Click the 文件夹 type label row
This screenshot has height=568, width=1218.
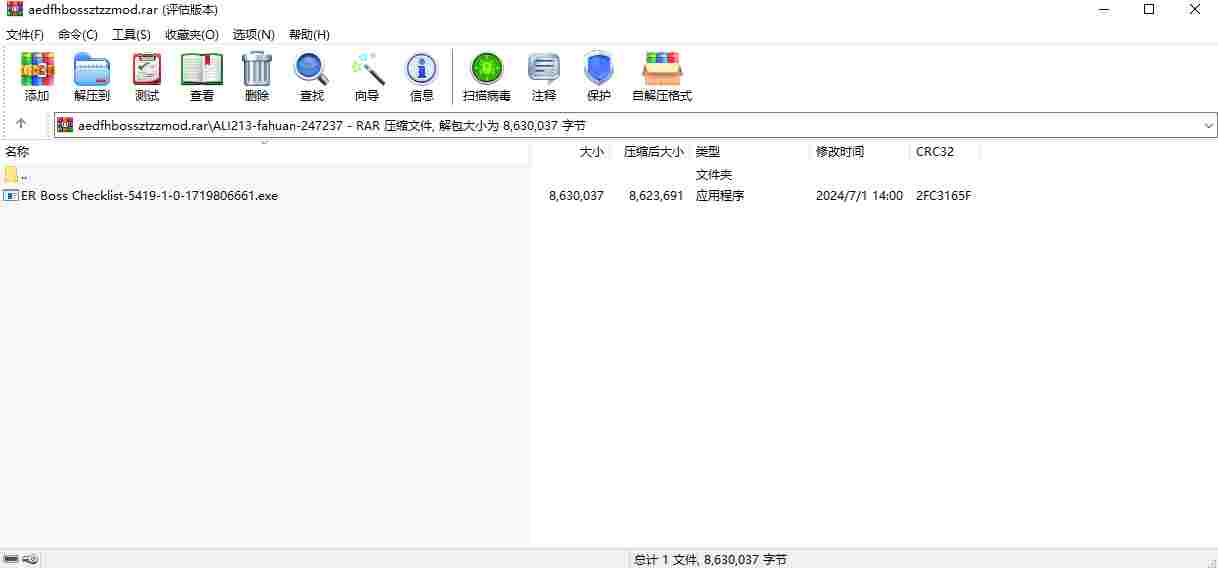[x=714, y=175]
